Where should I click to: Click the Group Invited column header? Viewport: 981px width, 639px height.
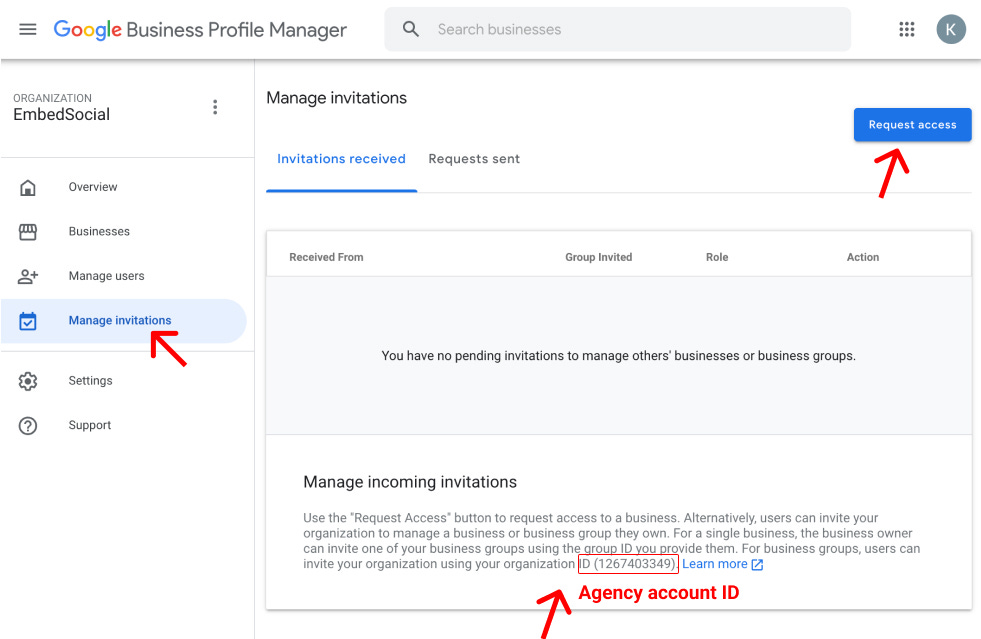point(599,257)
